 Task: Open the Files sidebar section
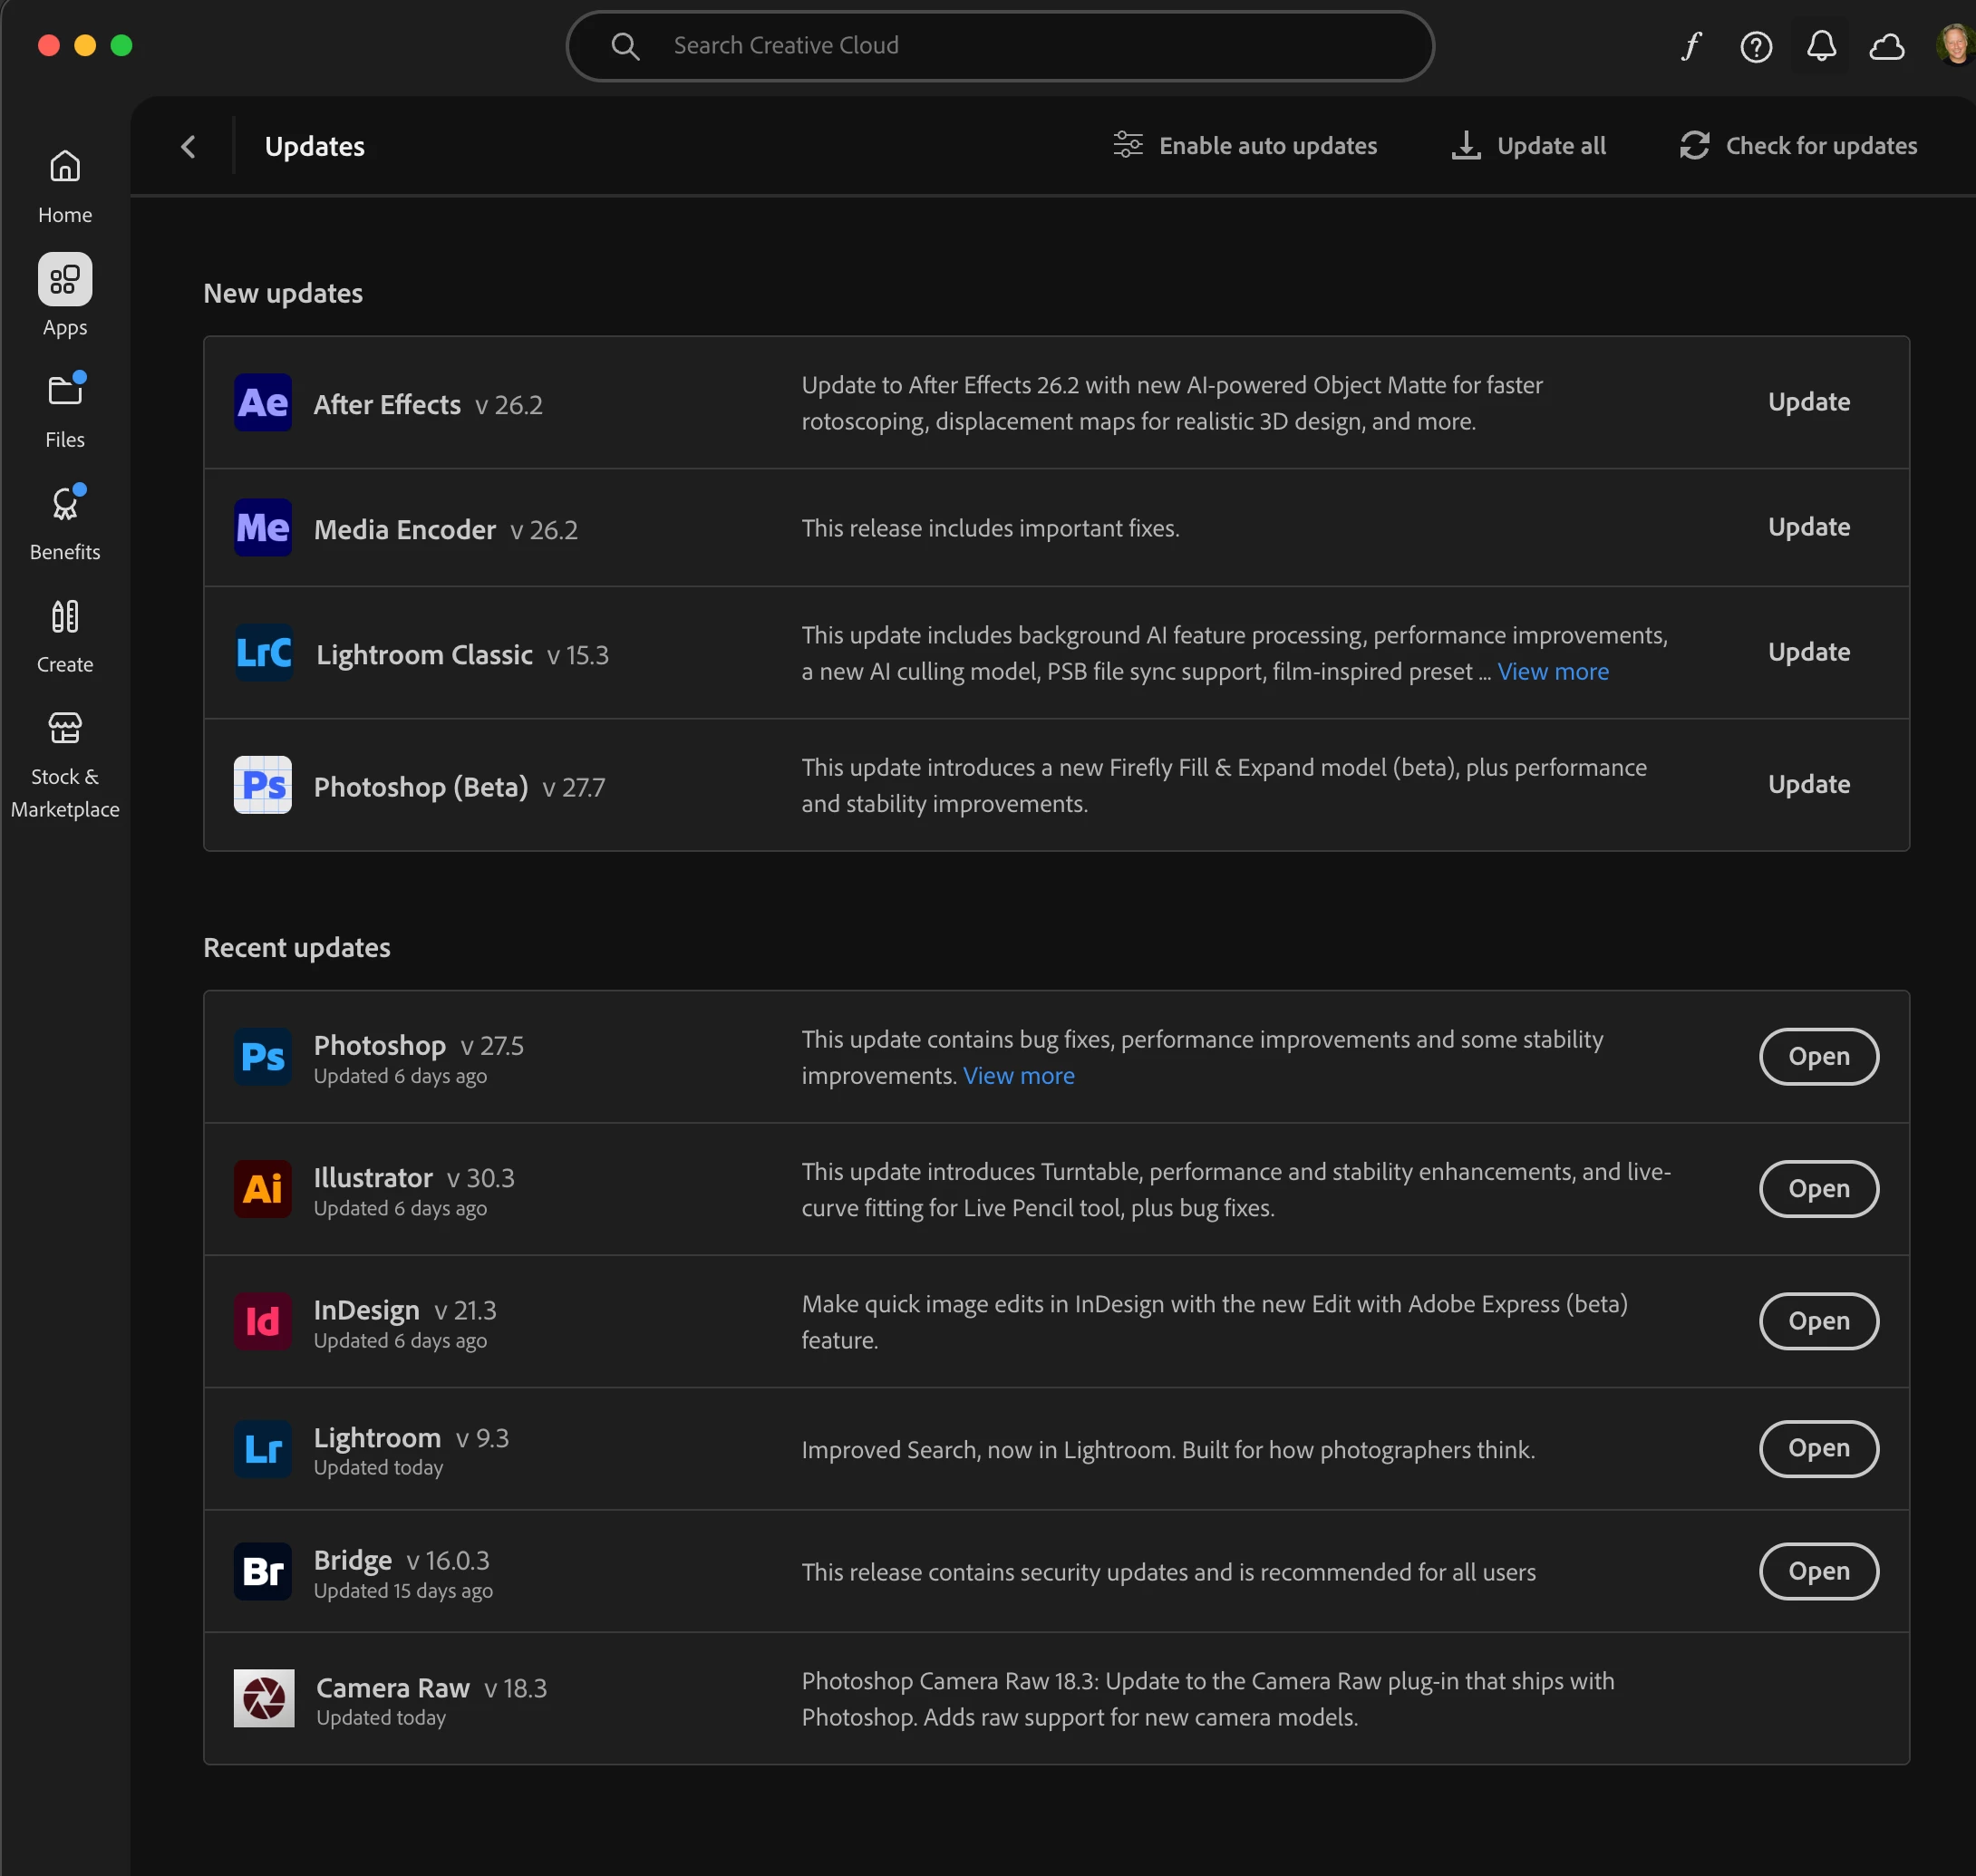pos(65,410)
